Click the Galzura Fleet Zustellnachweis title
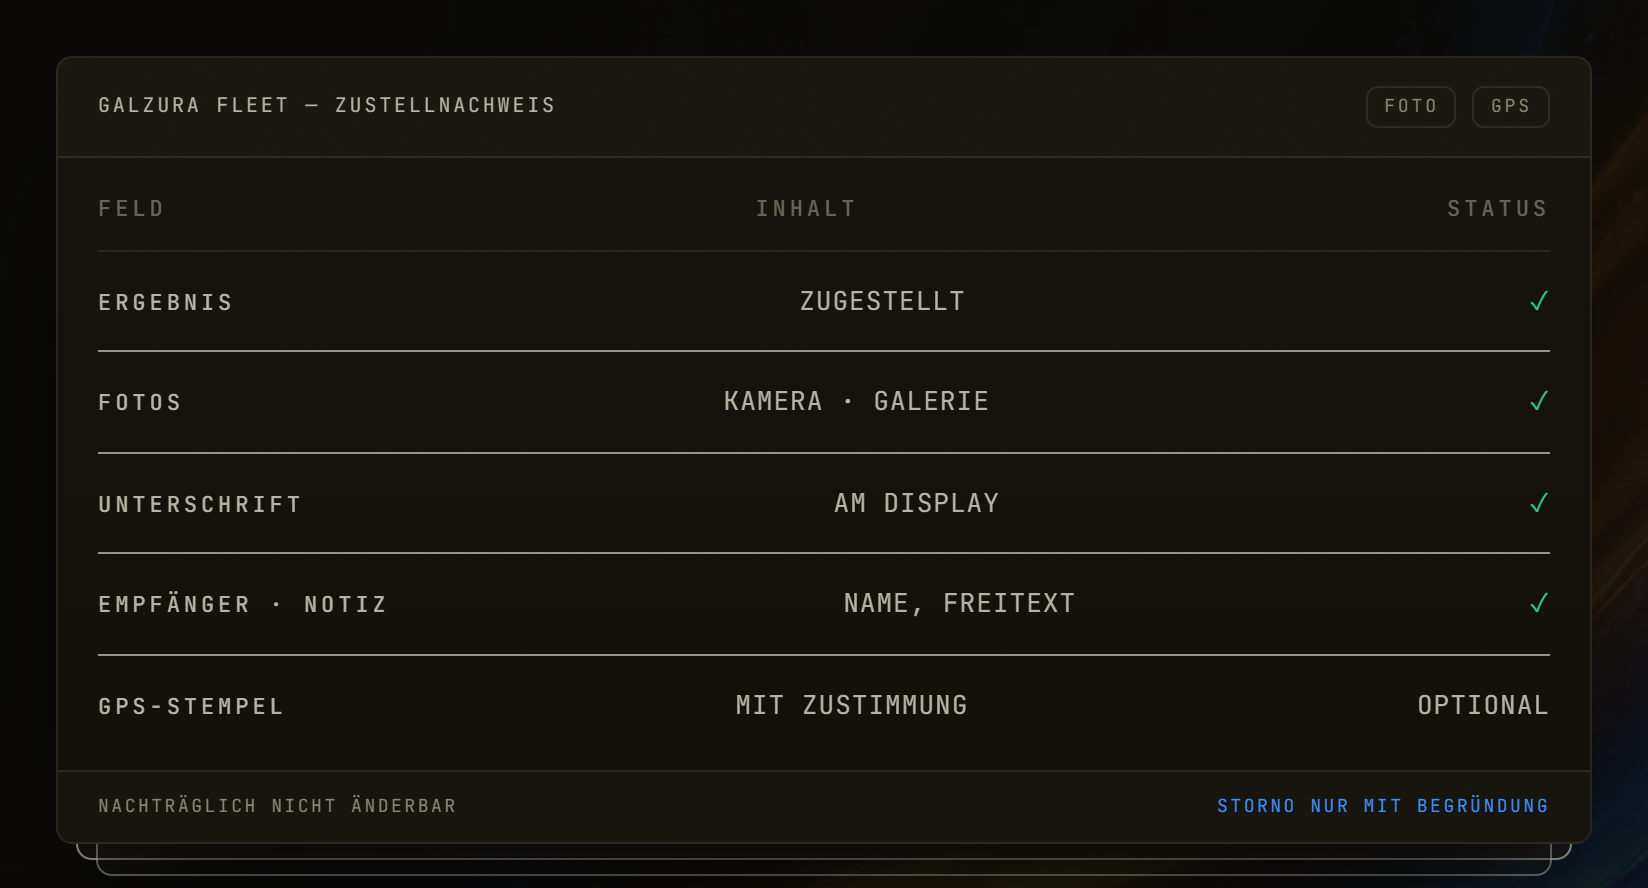This screenshot has width=1648, height=888. (x=327, y=106)
